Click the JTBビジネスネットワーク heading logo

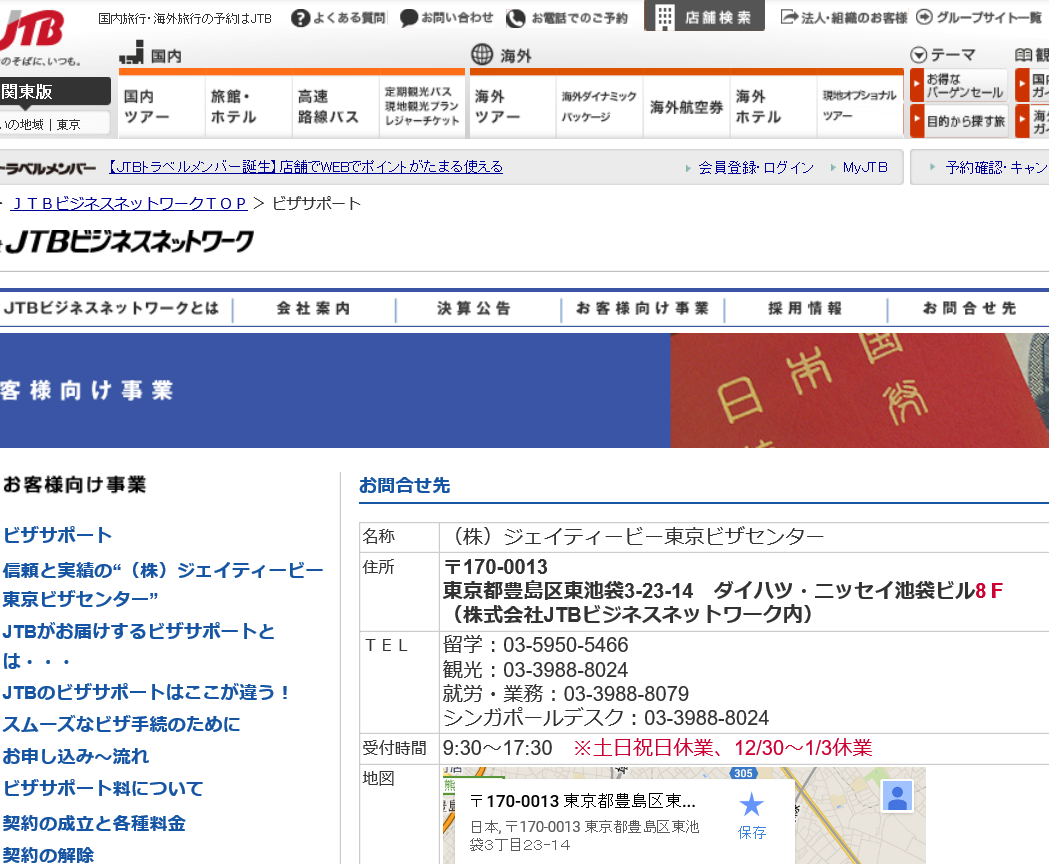point(127,242)
